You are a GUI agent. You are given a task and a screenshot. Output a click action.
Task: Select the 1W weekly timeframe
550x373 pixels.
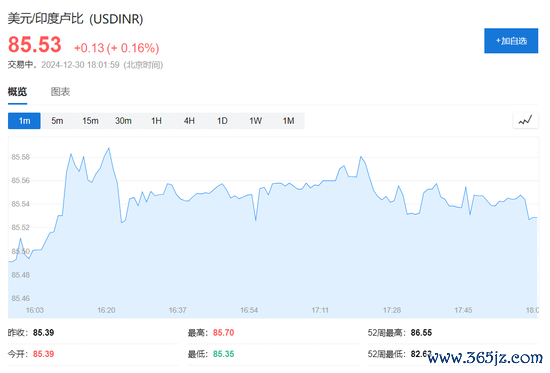click(x=255, y=121)
